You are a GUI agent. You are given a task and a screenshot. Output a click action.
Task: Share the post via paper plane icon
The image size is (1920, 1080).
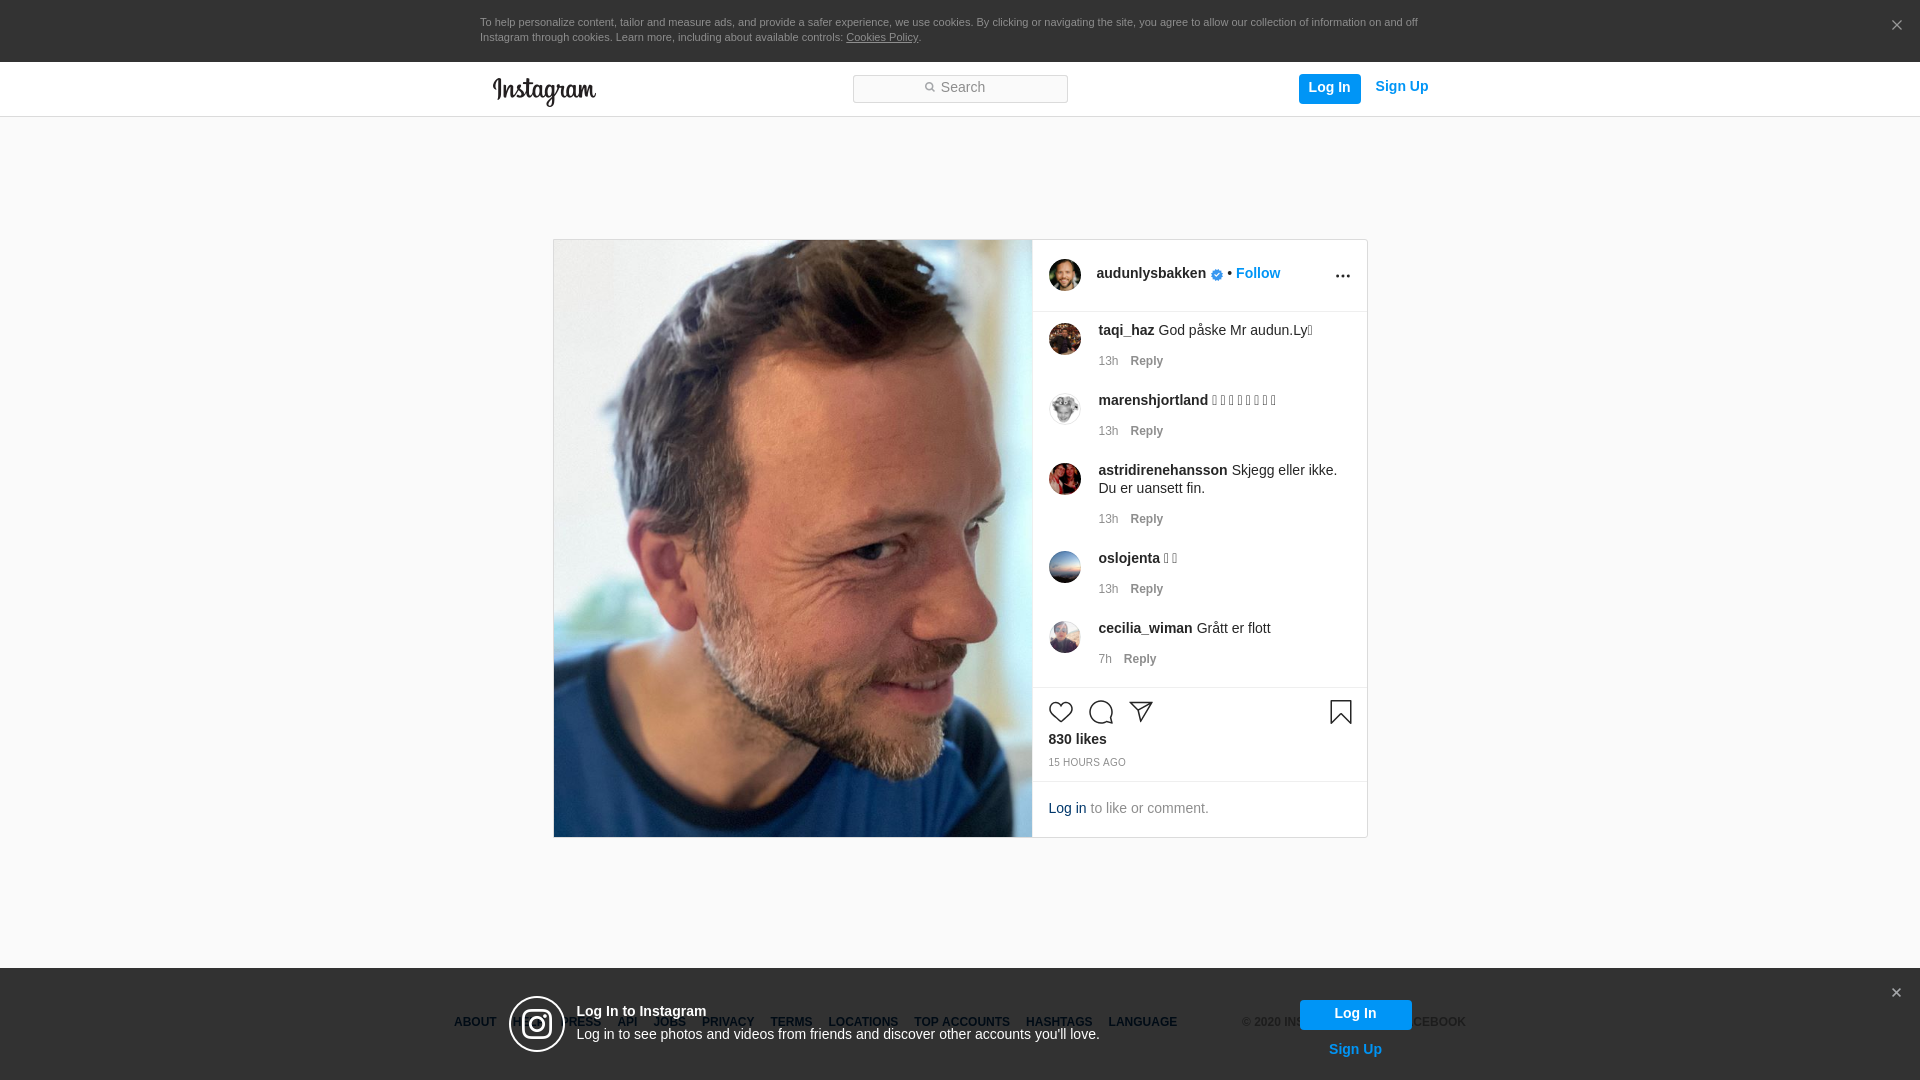tap(1141, 711)
